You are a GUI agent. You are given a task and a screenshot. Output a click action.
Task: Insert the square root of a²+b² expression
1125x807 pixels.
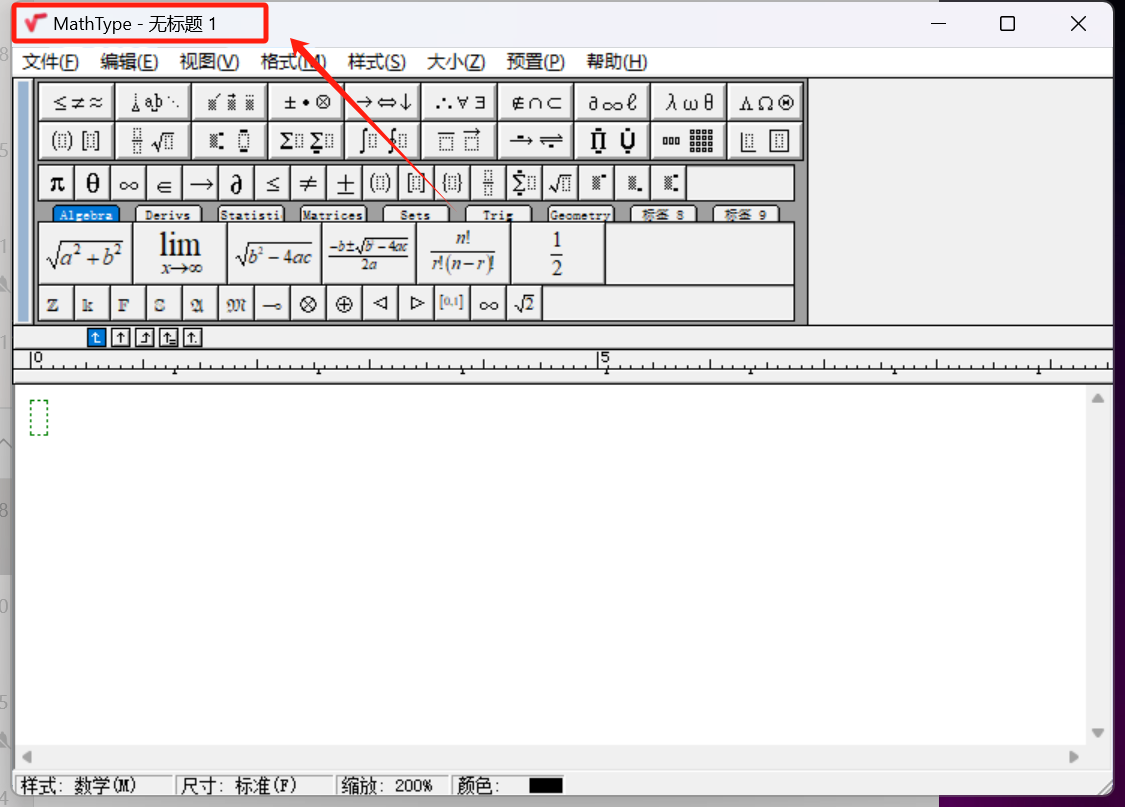click(x=85, y=253)
